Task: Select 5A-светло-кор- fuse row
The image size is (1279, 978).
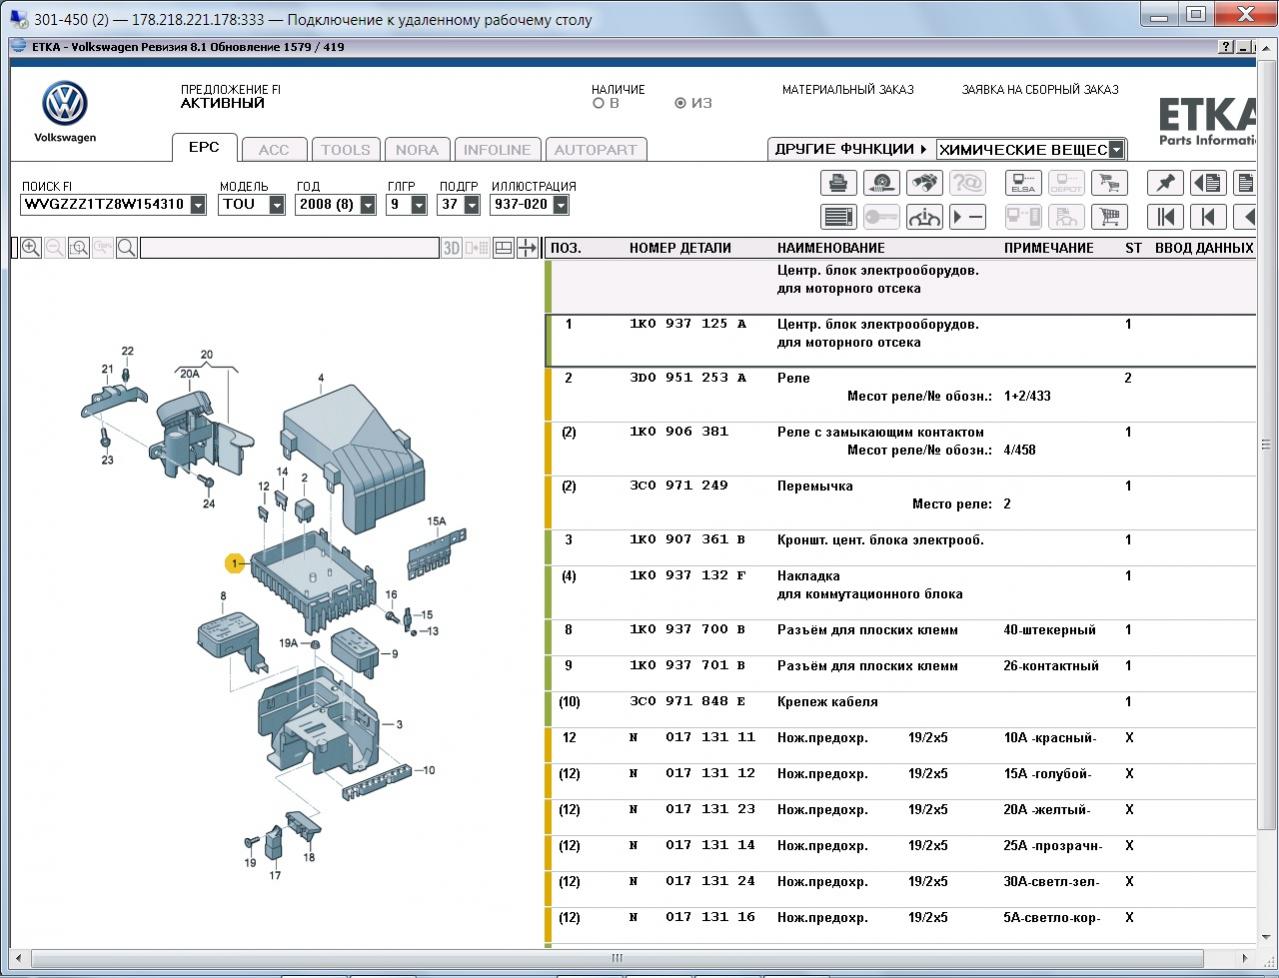Action: (x=900, y=926)
